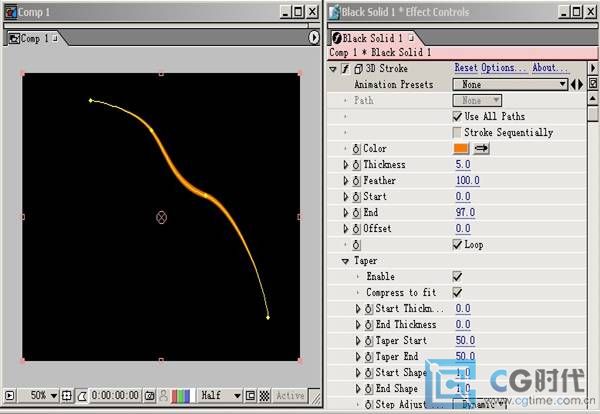Screen dimensions: 600x414
Task: Click the 3D Stroke effect enable 'f' icon
Action: pyautogui.click(x=345, y=69)
